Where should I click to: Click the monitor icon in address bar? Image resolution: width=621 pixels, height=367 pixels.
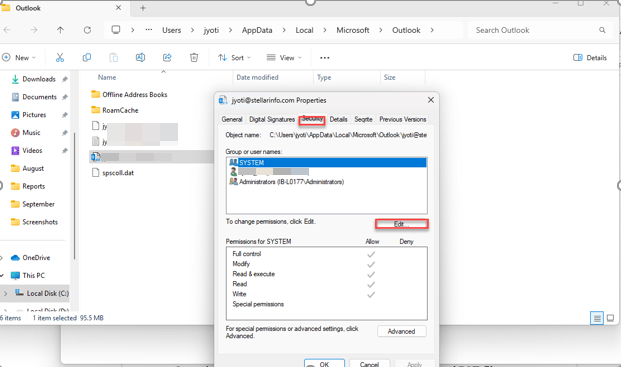(x=116, y=30)
